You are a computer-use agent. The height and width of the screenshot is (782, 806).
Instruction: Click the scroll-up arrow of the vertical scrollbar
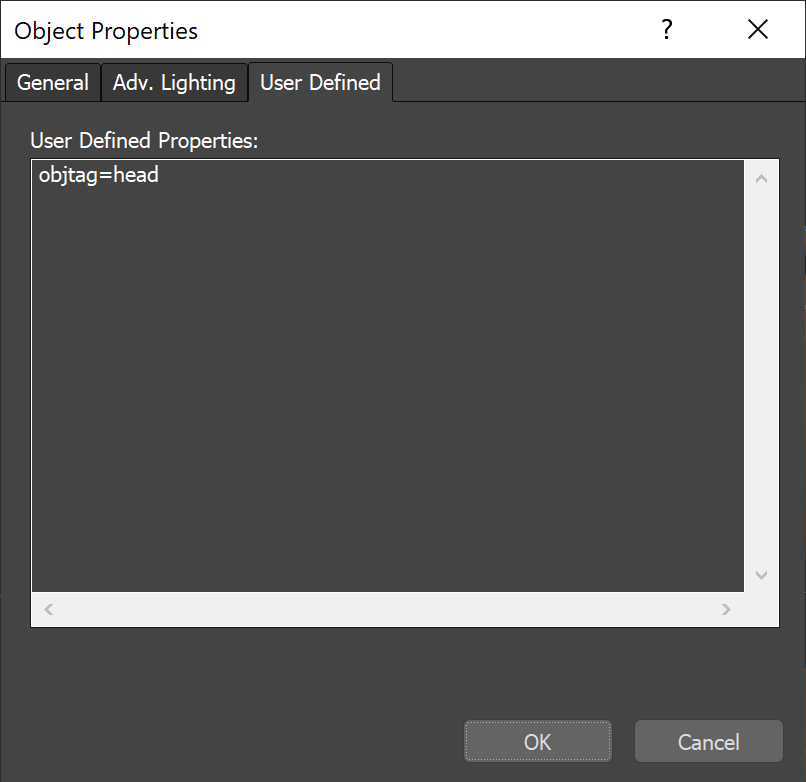point(761,176)
